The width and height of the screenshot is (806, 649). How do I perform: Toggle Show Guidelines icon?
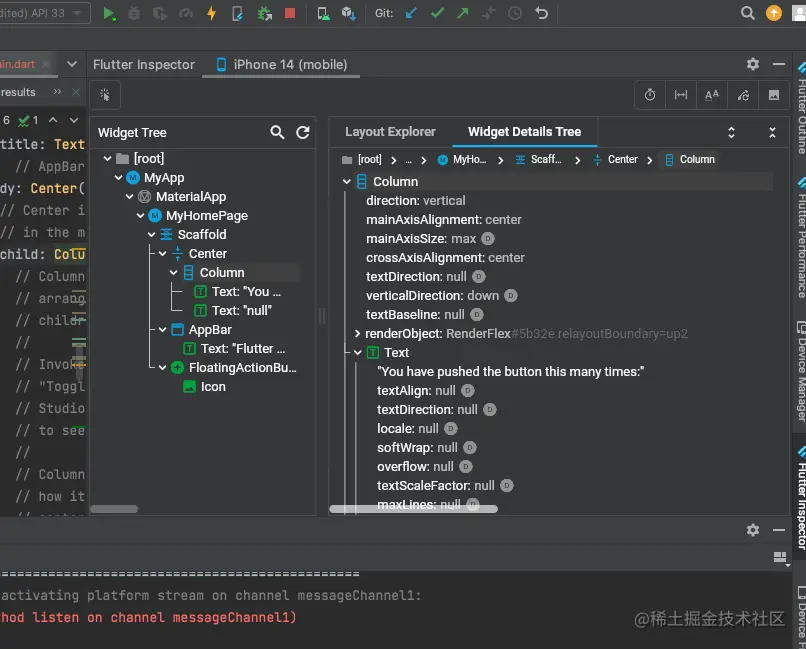[681, 95]
